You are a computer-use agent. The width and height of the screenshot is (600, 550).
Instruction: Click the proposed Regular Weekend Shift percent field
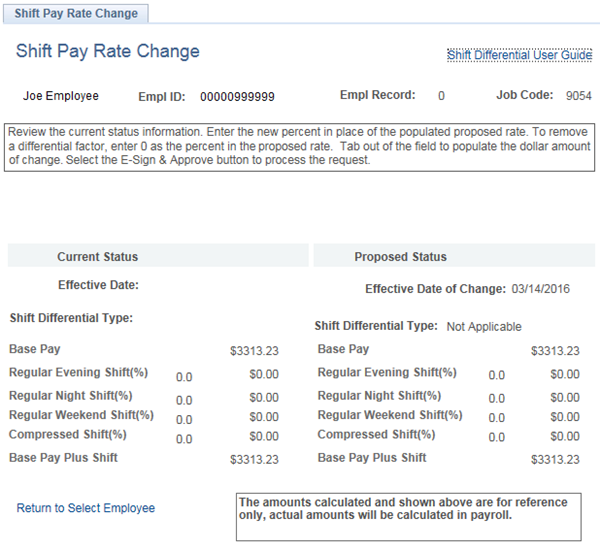coord(496,417)
